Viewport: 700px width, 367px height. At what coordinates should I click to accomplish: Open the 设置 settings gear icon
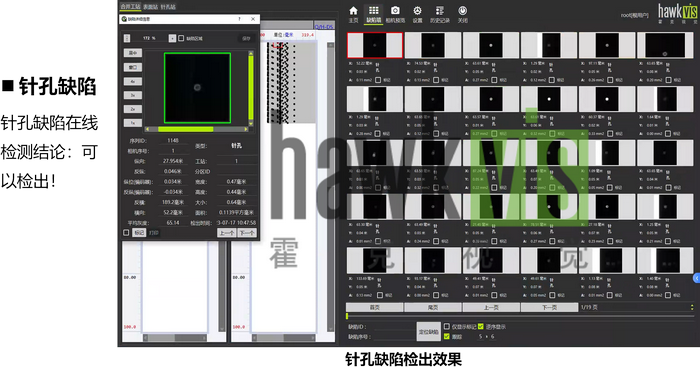(417, 13)
